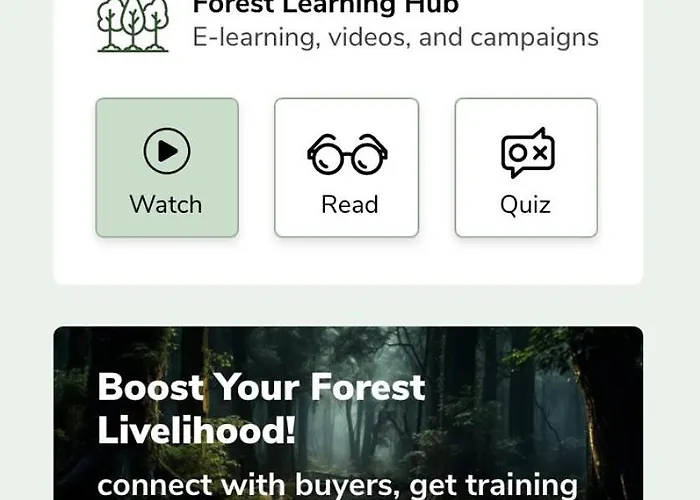
Task: Tap the play circle icon above Watch
Action: click(167, 151)
